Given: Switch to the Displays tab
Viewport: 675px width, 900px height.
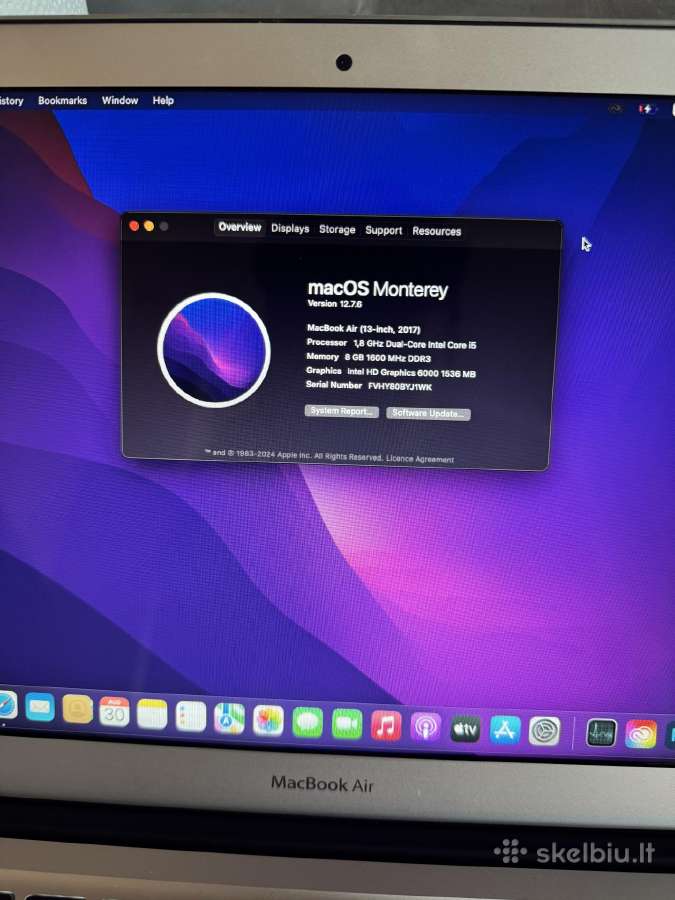Looking at the screenshot, I should pyautogui.click(x=290, y=228).
